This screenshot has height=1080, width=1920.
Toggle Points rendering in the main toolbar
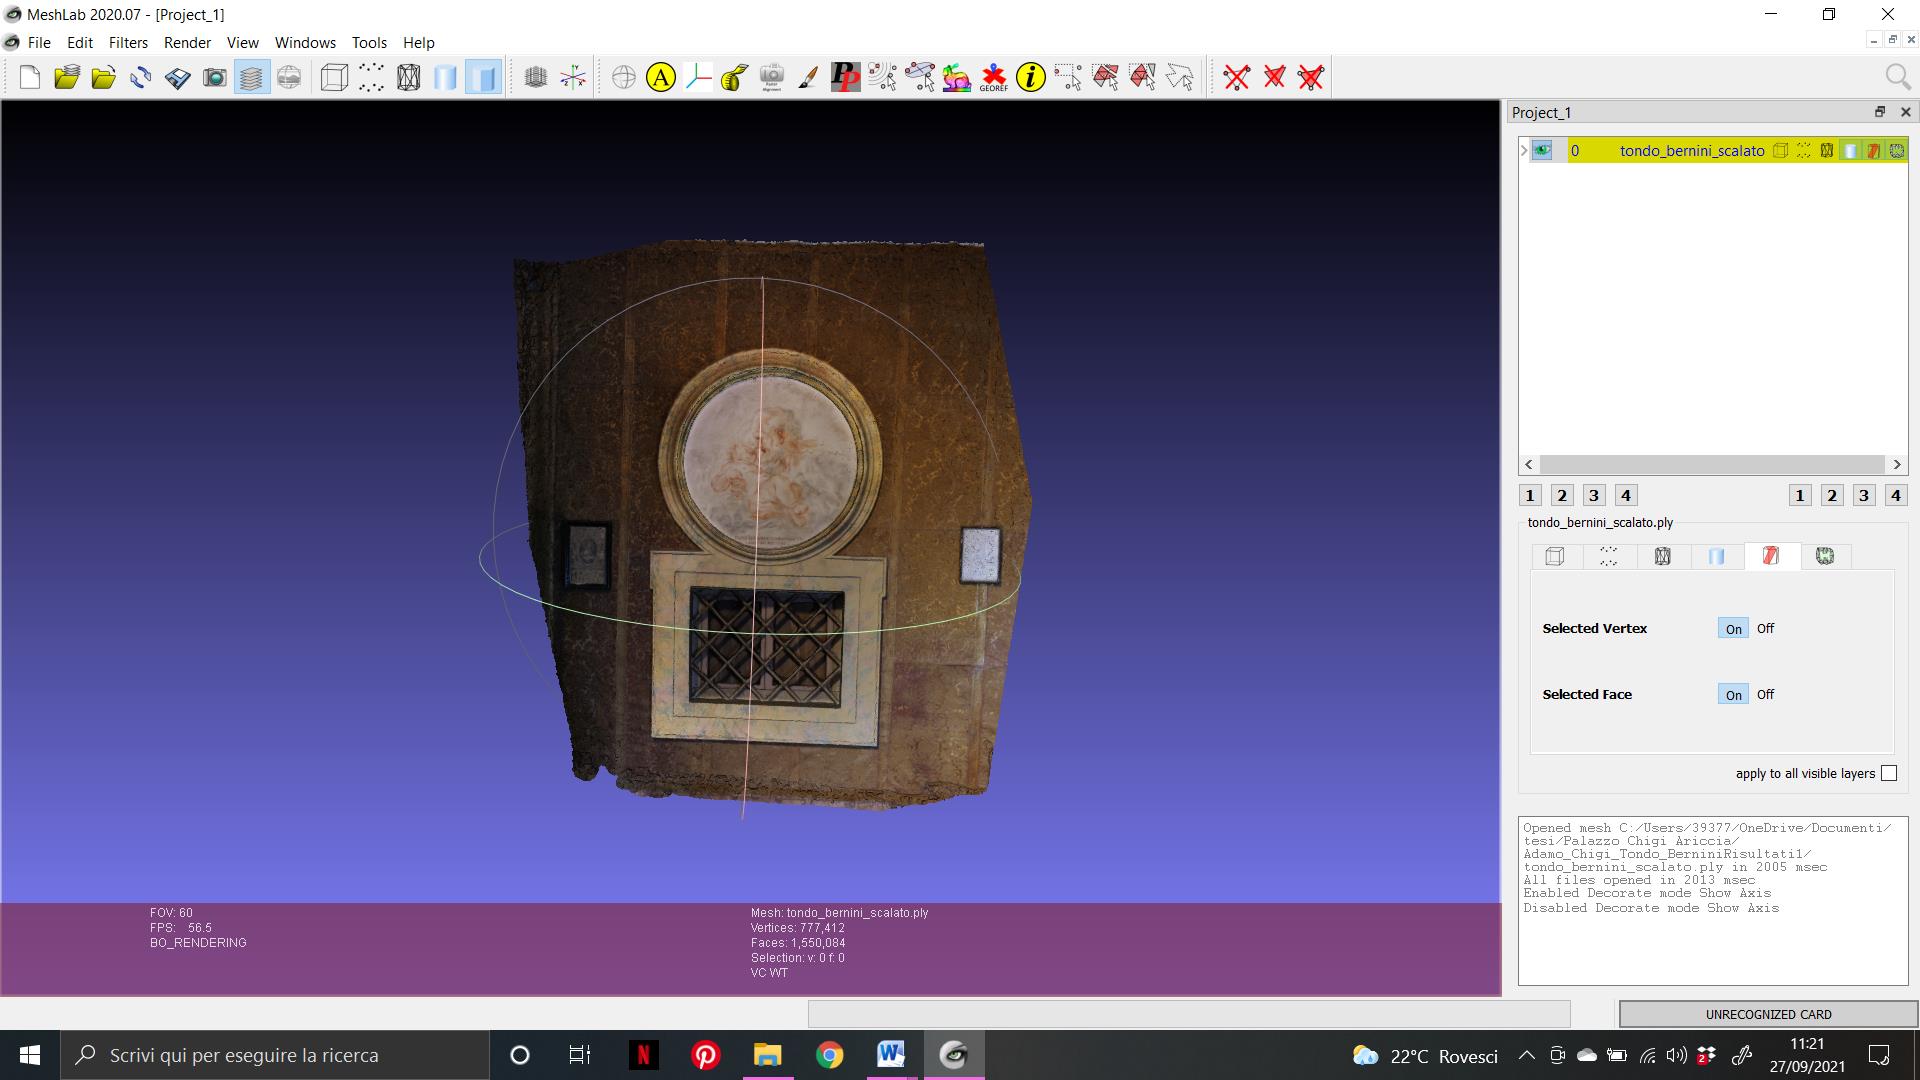[371, 77]
